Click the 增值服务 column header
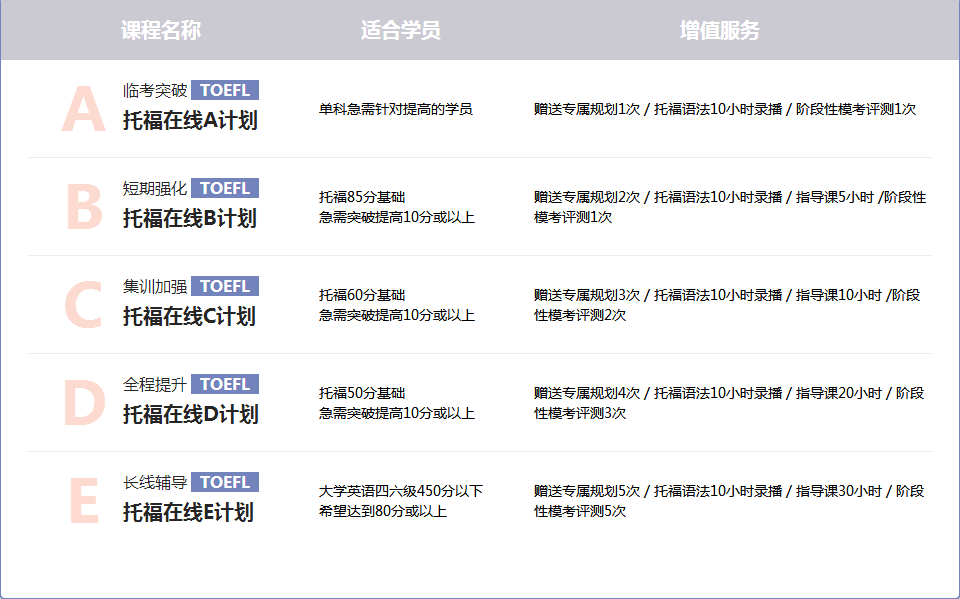The height and width of the screenshot is (599, 960). (x=719, y=30)
